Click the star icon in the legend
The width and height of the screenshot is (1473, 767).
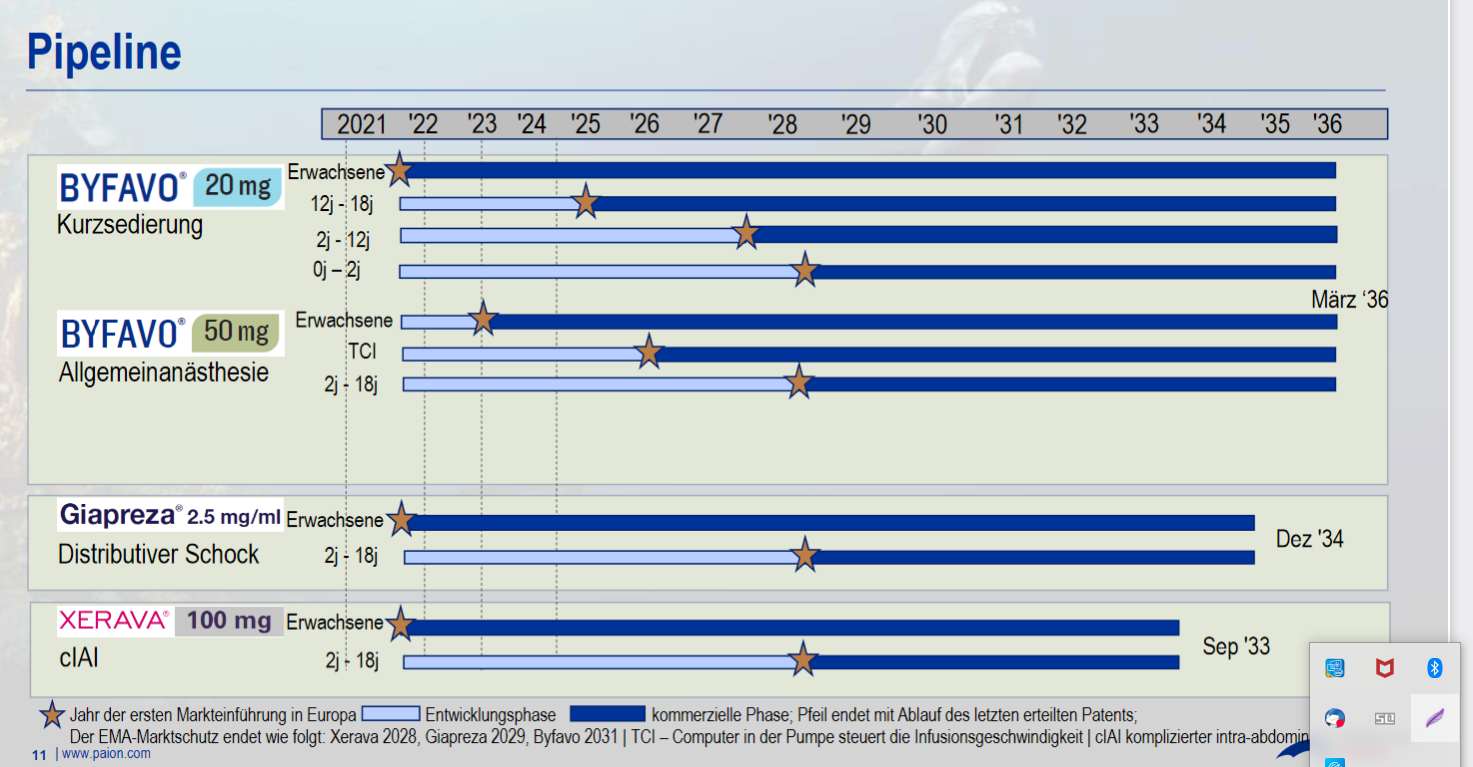click(52, 715)
